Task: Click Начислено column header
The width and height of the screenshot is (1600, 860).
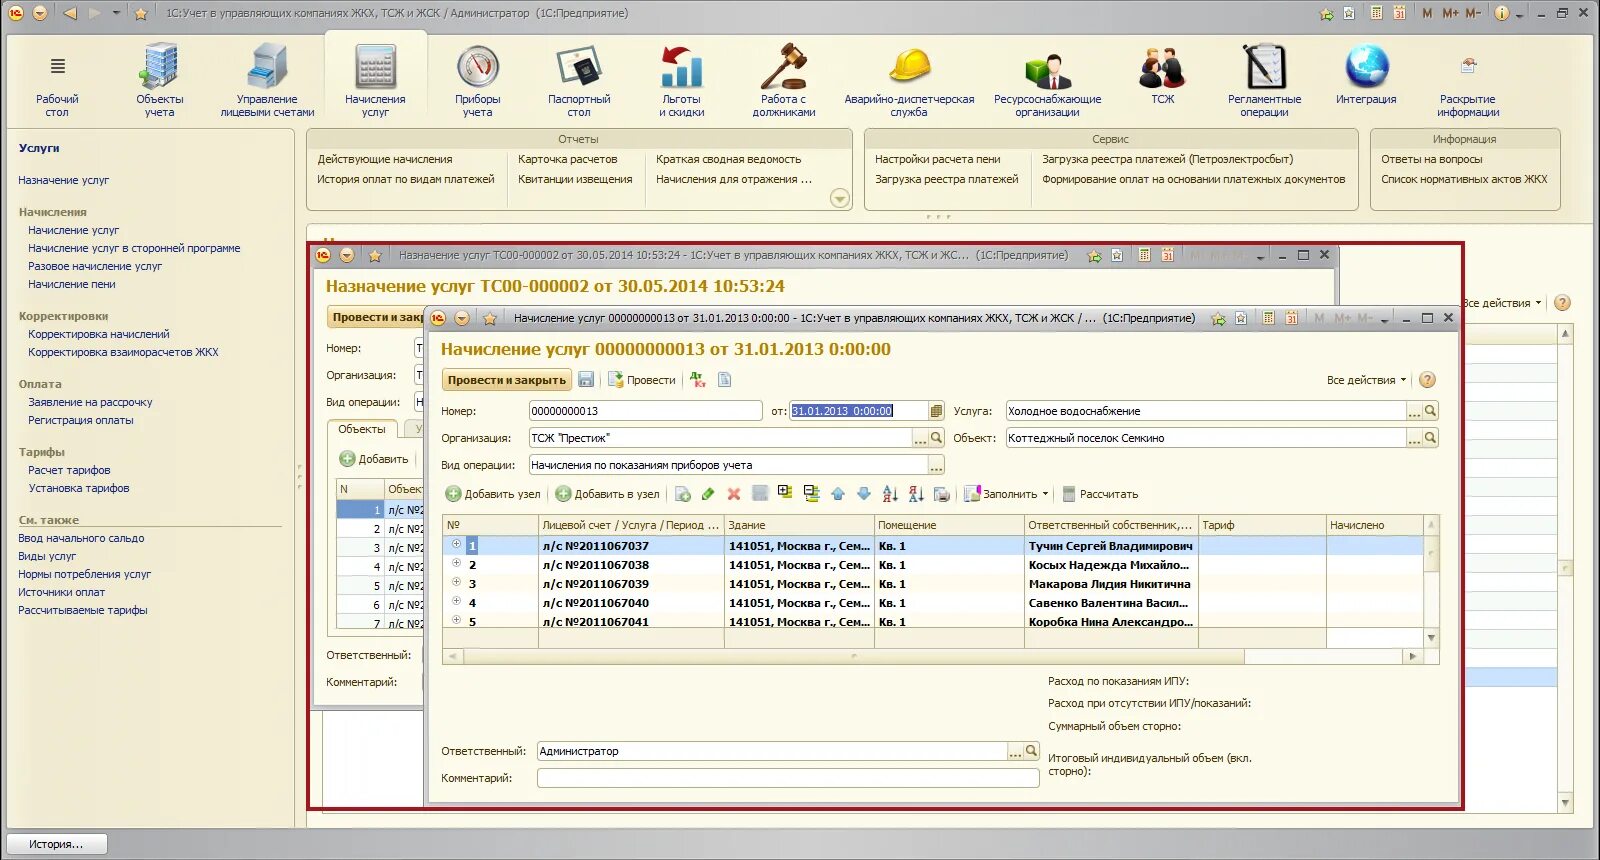Action: coord(1374,525)
